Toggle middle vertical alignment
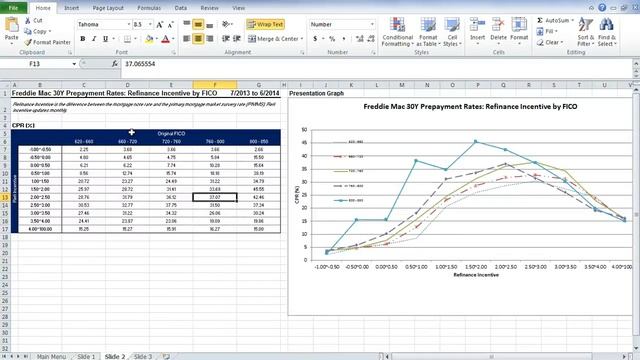This screenshot has width=640, height=360. click(198, 24)
